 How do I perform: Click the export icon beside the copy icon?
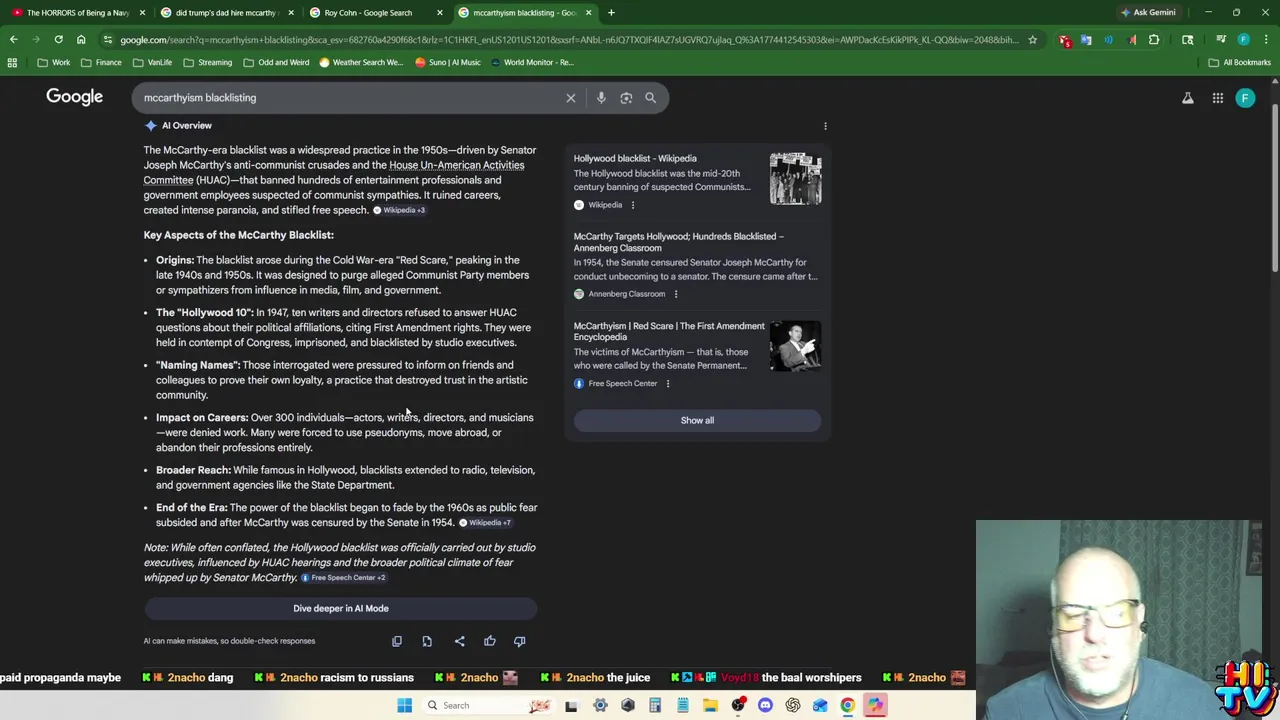coord(427,641)
